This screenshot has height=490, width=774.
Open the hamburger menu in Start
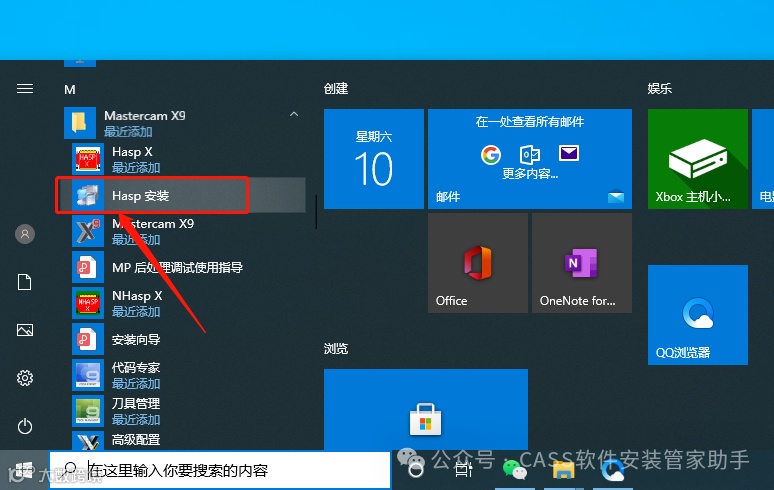(x=25, y=88)
